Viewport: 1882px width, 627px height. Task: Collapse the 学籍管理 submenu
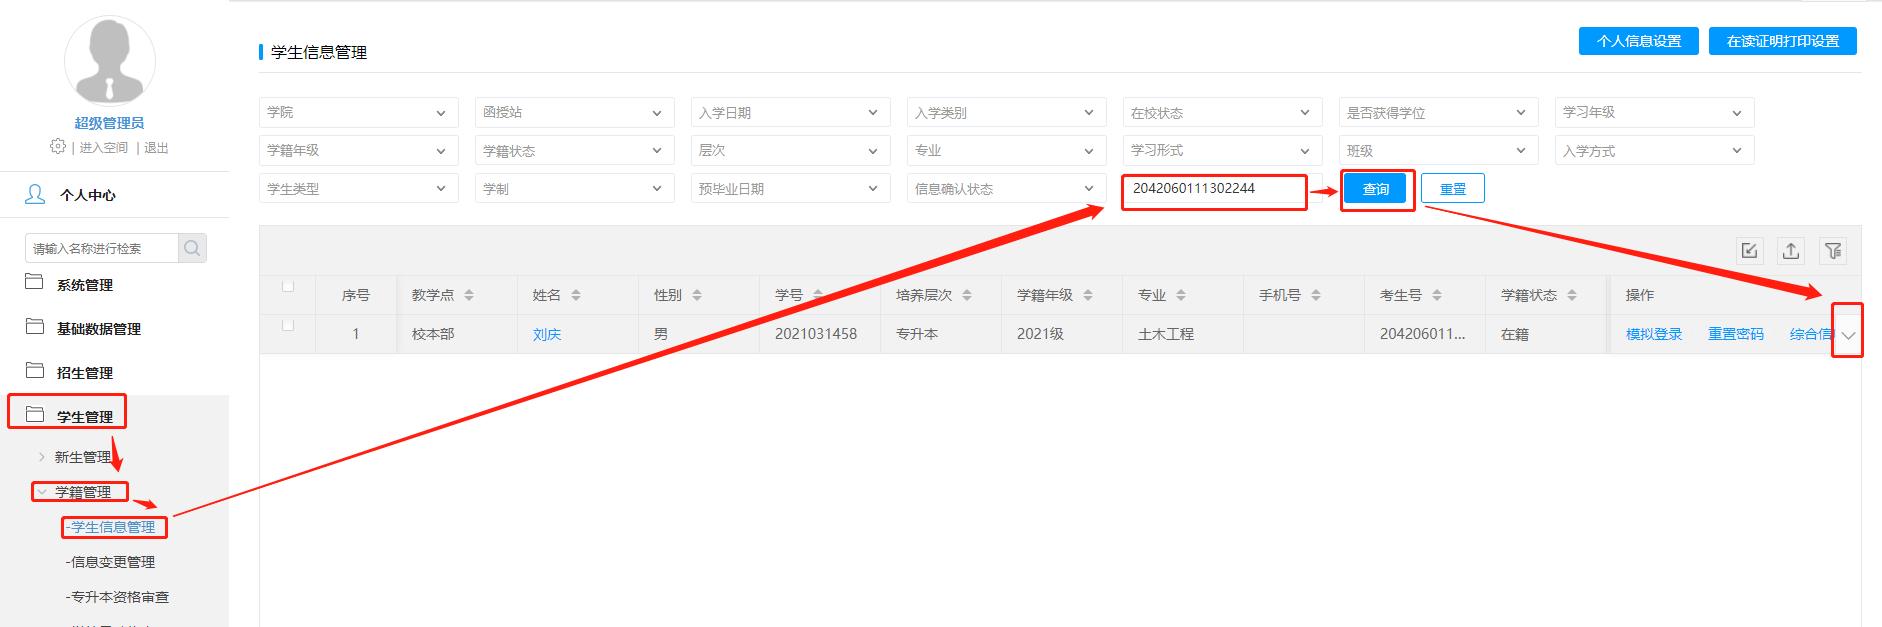pos(41,492)
